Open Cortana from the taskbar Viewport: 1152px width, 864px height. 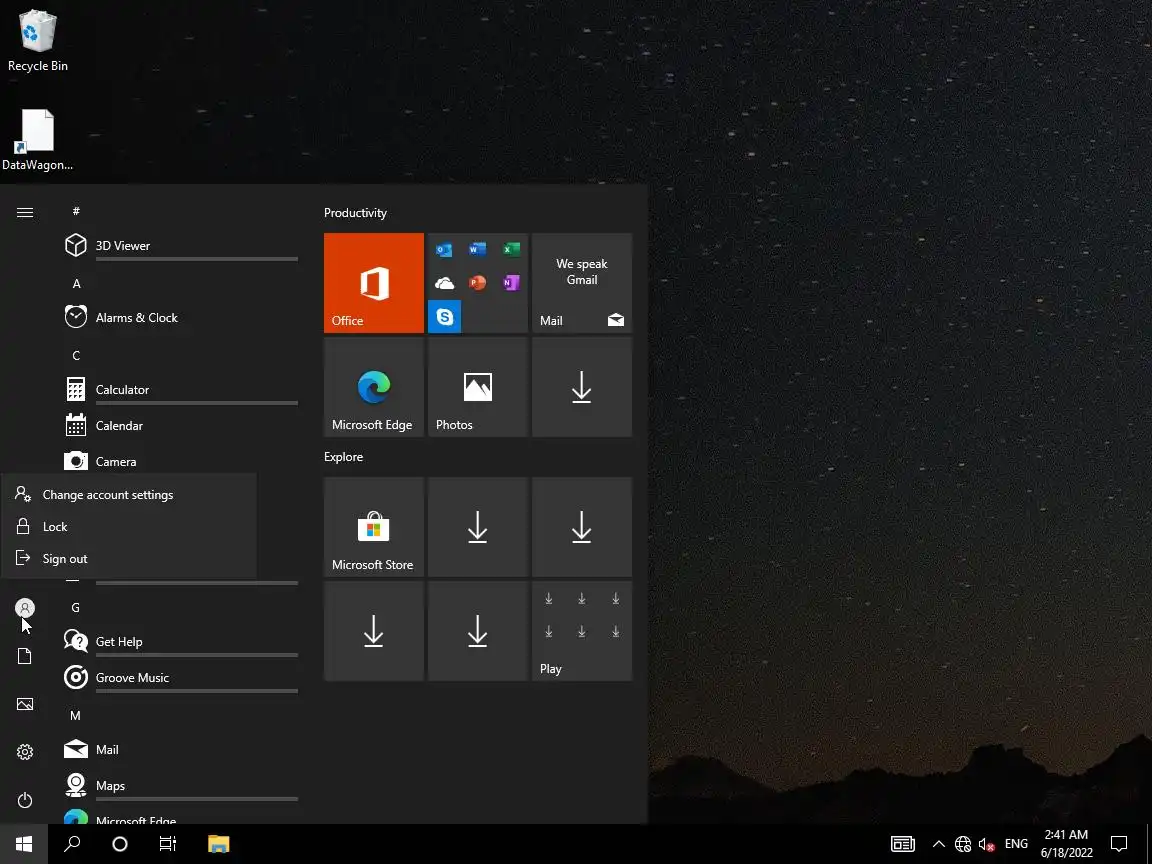pyautogui.click(x=120, y=844)
